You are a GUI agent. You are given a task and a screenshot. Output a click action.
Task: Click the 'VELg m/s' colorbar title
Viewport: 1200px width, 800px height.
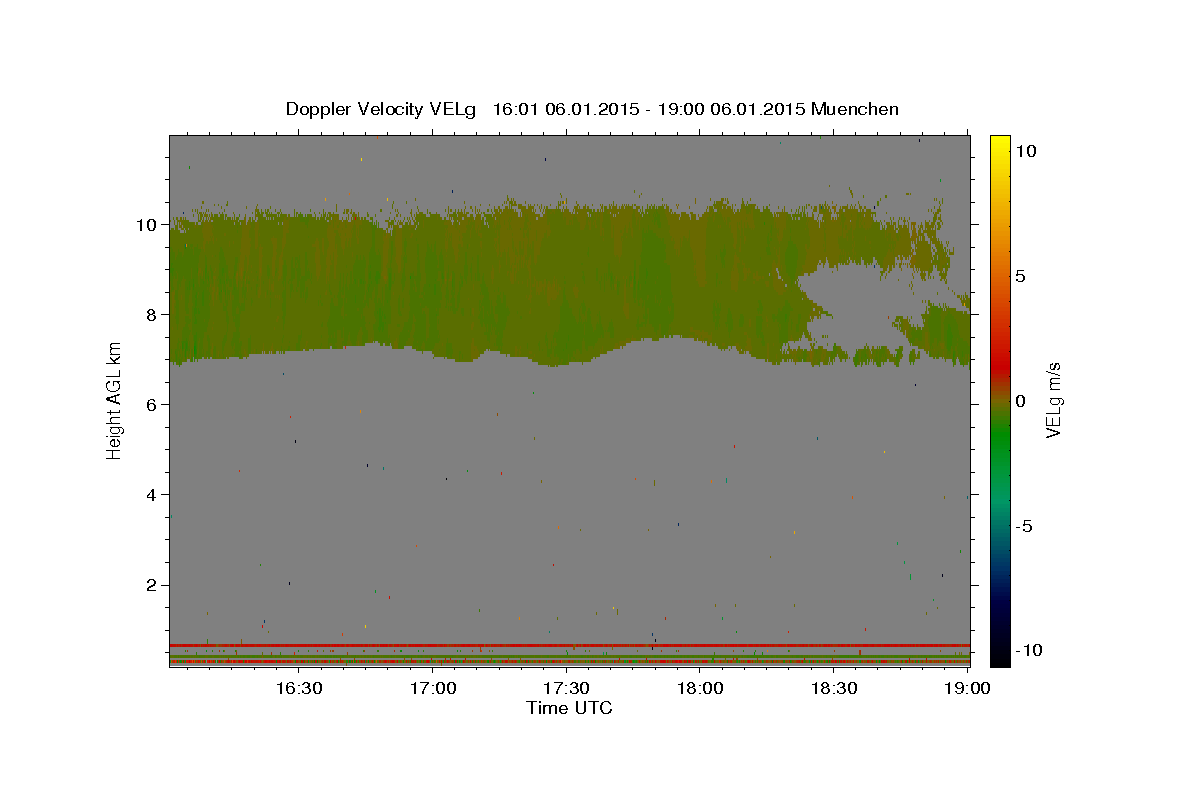pos(1053,401)
